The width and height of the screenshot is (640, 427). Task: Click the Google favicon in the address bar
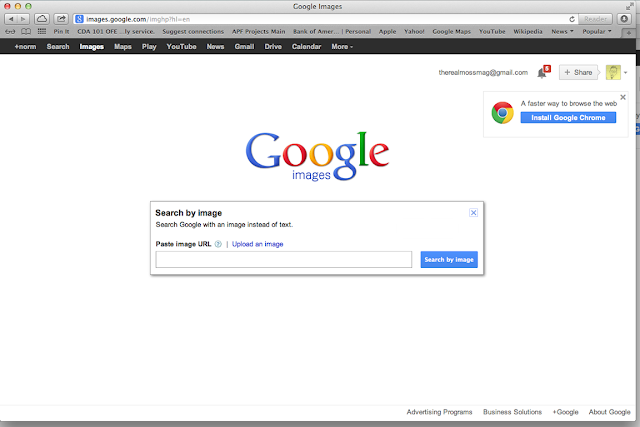coord(80,19)
